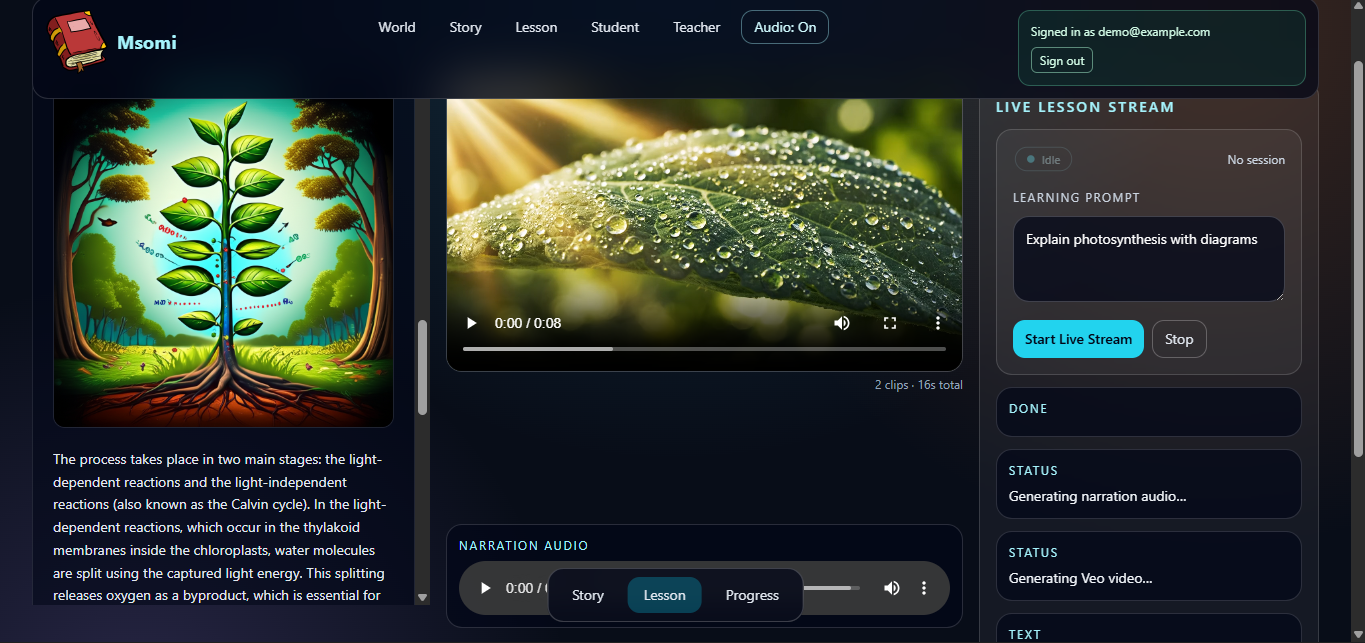Click the video progress seek bar

point(704,349)
